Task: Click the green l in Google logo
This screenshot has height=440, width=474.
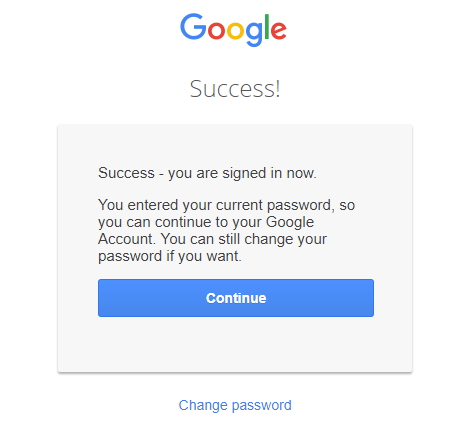Action: (267, 26)
